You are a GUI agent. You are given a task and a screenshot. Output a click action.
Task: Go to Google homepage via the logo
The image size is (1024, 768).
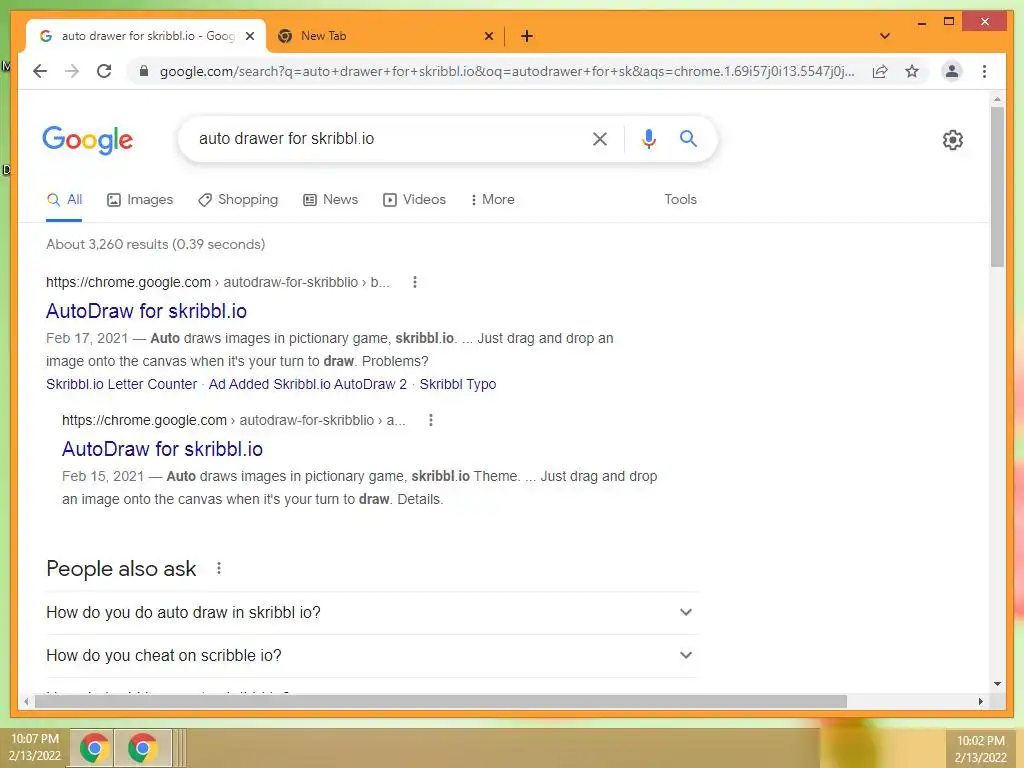88,140
